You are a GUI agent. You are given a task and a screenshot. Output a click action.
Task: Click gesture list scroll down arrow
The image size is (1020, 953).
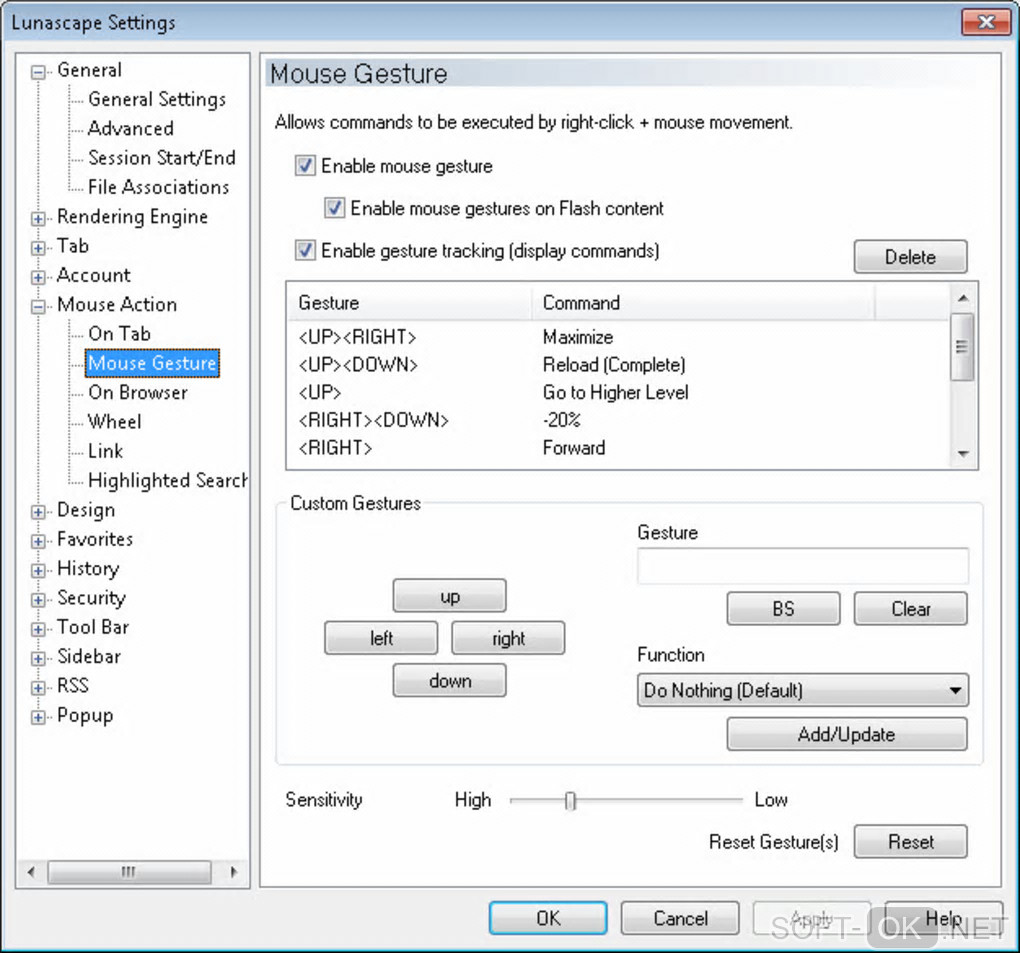pos(963,454)
